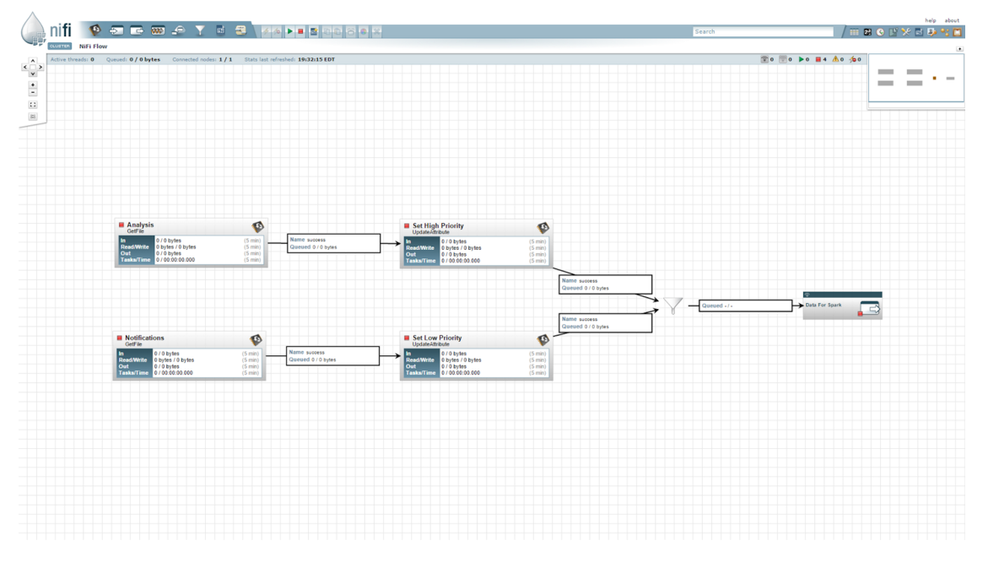Click the Create Template toolbar icon
Screen dimensions: 999x579
pos(313,31)
